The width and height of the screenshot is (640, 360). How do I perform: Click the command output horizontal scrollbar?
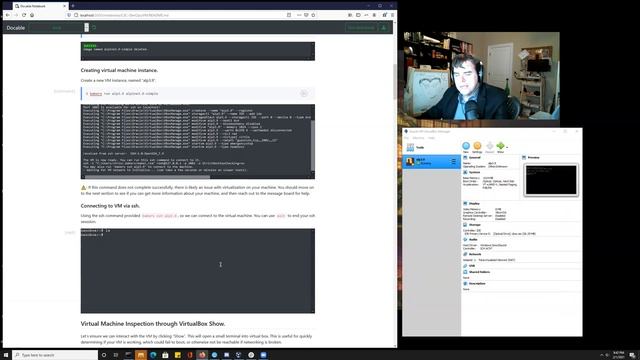(x=147, y=177)
